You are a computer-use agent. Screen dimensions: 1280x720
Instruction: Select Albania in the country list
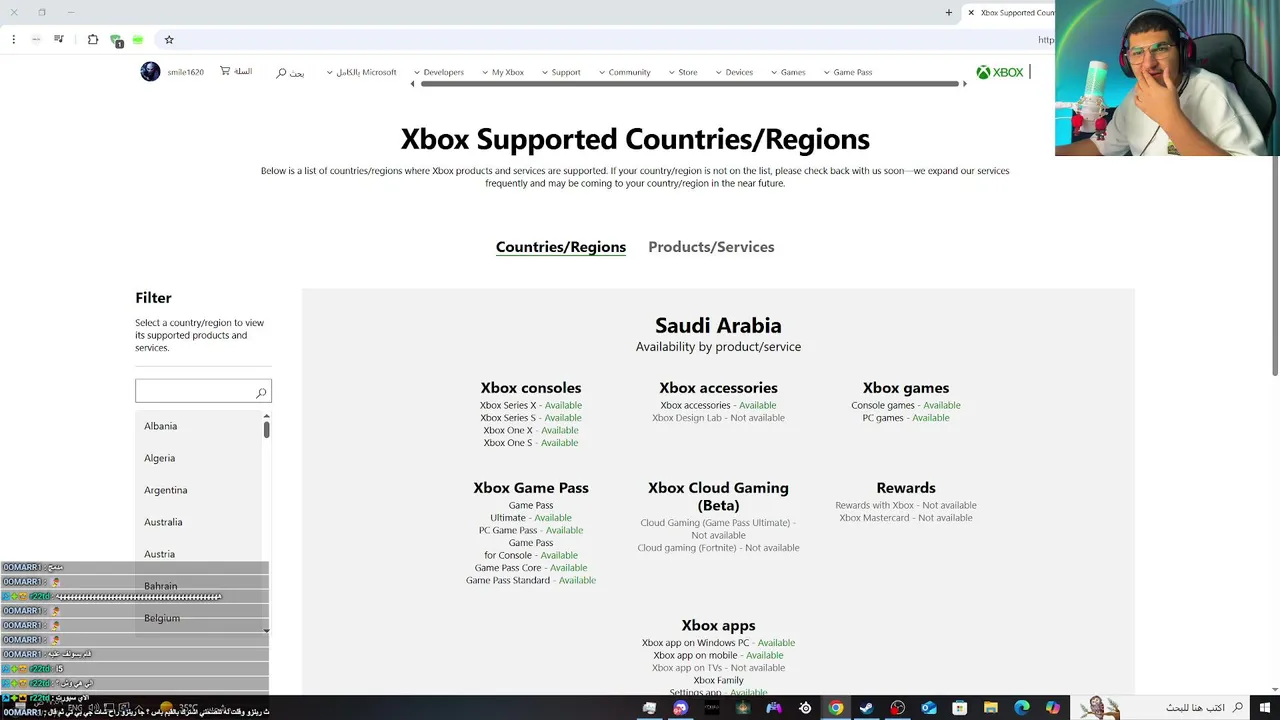pyautogui.click(x=198, y=426)
